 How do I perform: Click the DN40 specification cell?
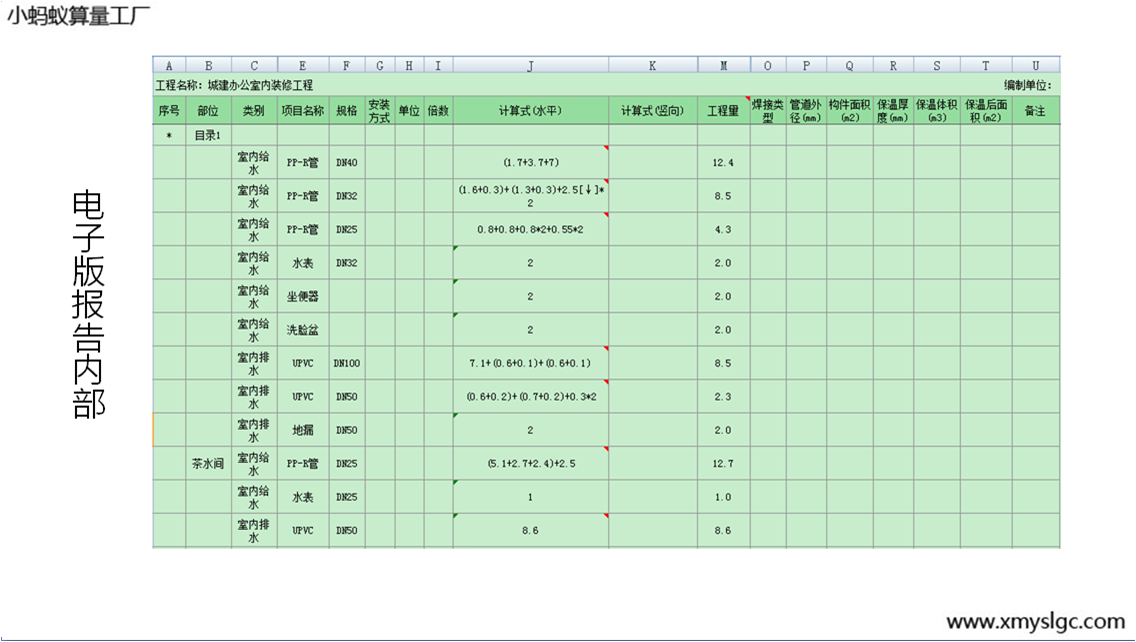tap(346, 162)
